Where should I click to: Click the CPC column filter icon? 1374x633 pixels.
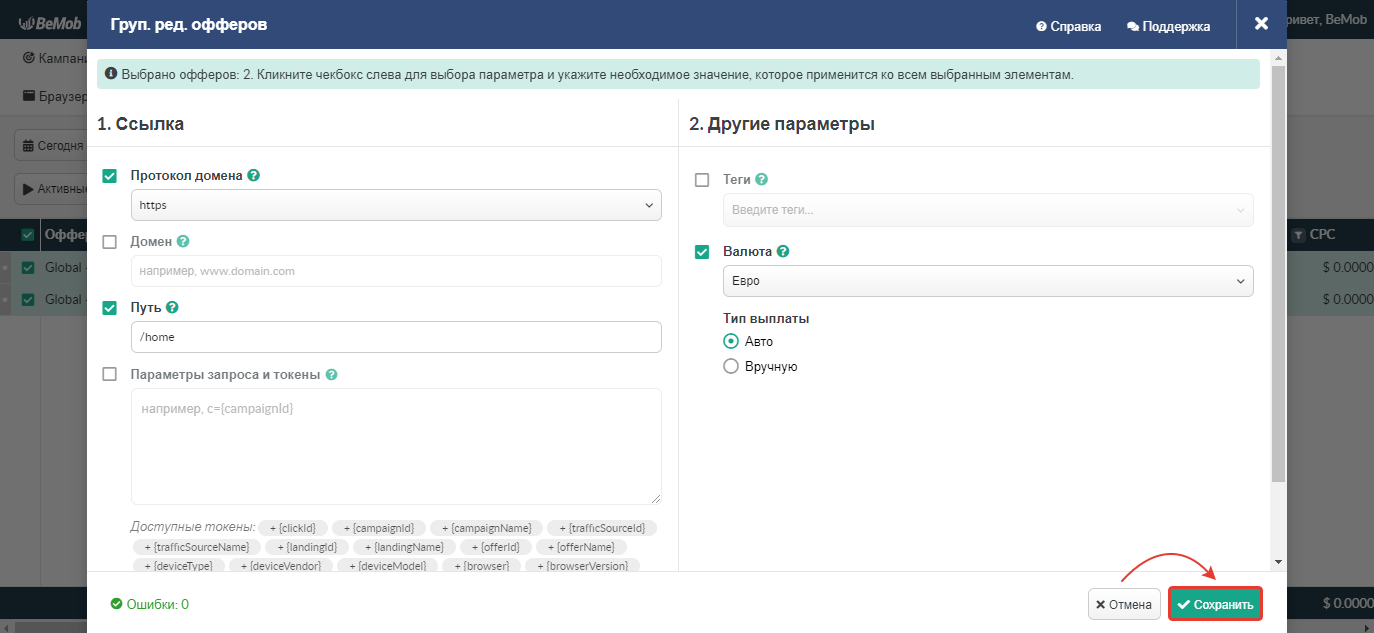point(1298,235)
